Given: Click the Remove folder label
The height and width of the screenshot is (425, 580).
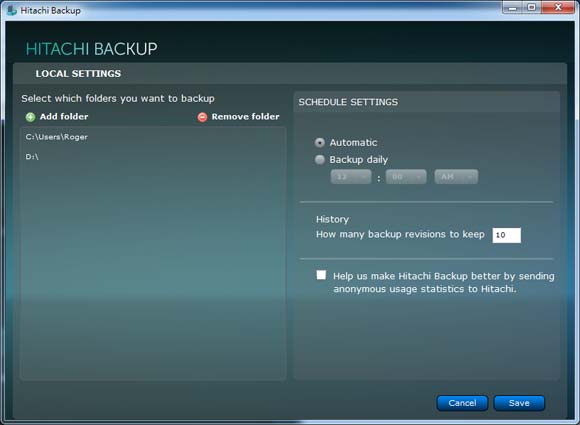Looking at the screenshot, I should click(x=245, y=117).
